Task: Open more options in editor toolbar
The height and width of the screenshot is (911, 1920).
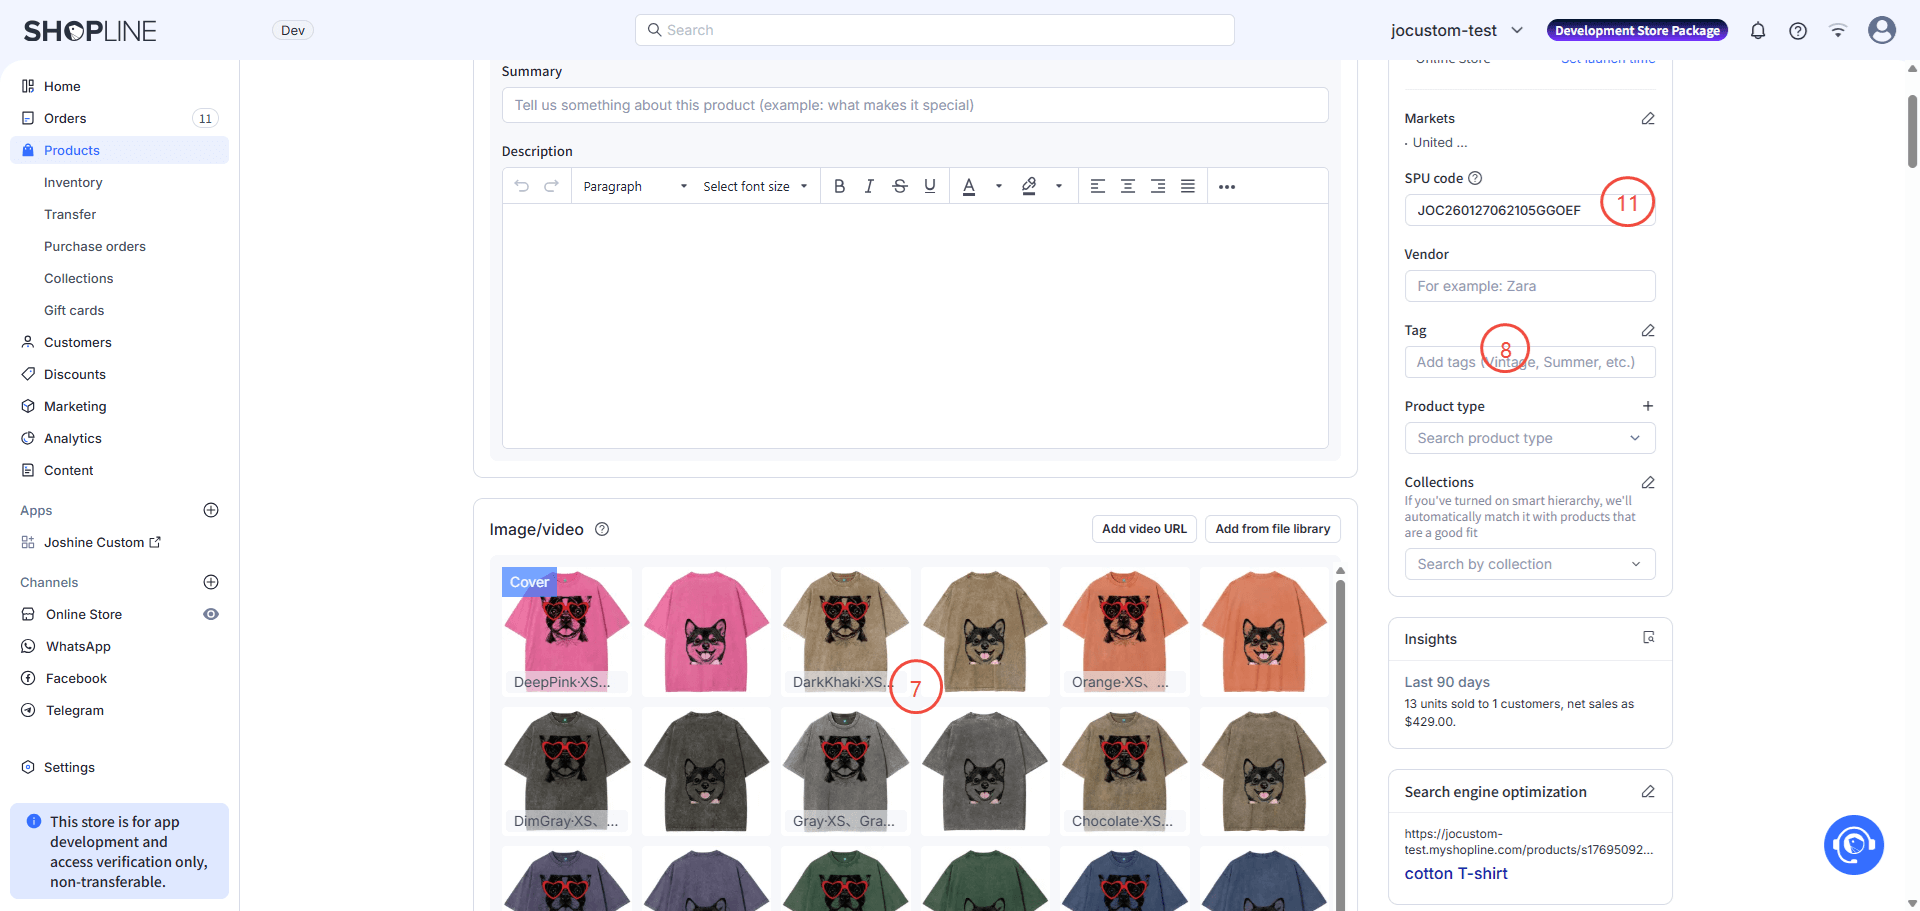Action: 1226,187
